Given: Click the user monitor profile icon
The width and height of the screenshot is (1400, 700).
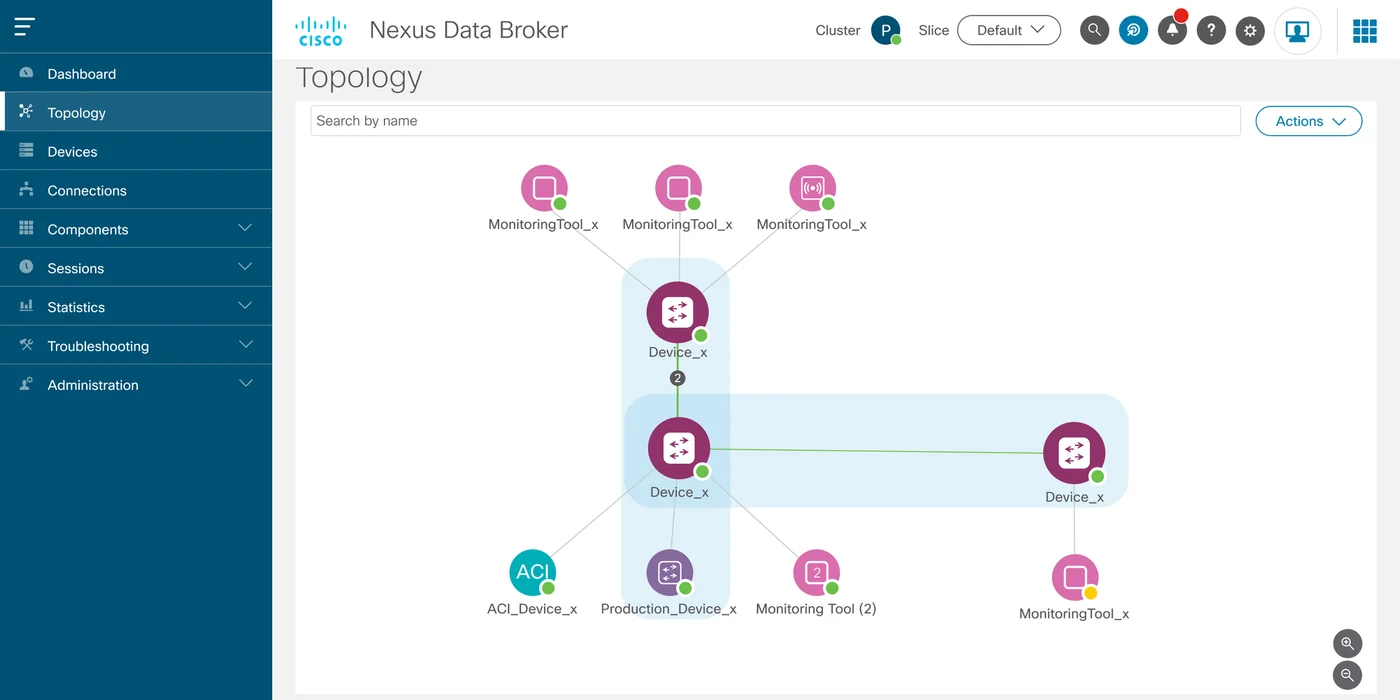Looking at the screenshot, I should pos(1297,31).
